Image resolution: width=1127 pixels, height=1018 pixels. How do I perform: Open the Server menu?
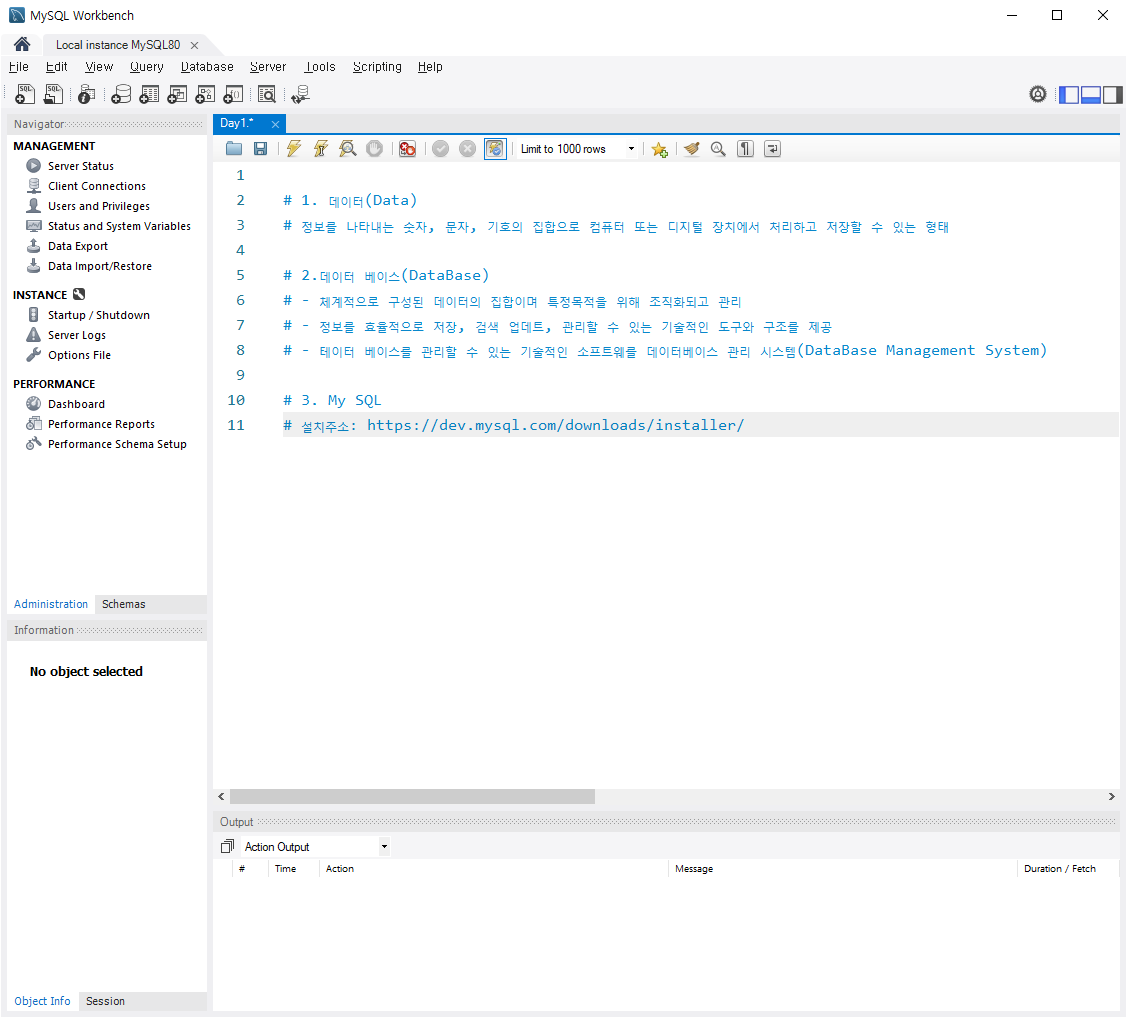(267, 67)
